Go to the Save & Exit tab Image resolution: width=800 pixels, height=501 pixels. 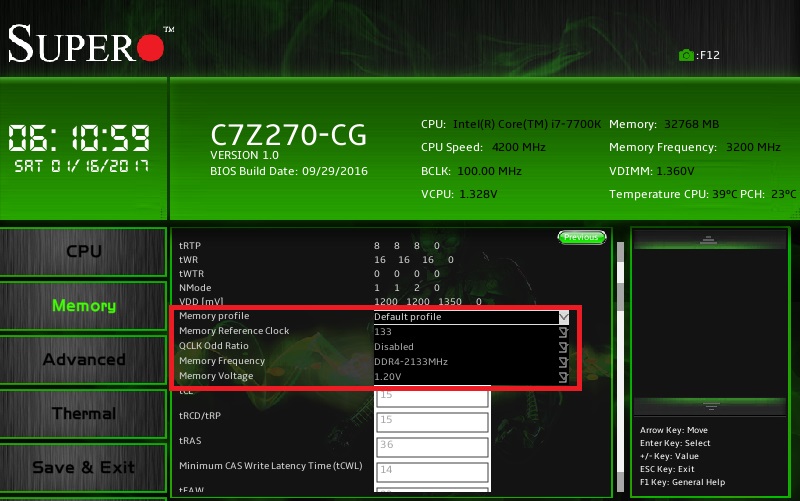click(84, 467)
